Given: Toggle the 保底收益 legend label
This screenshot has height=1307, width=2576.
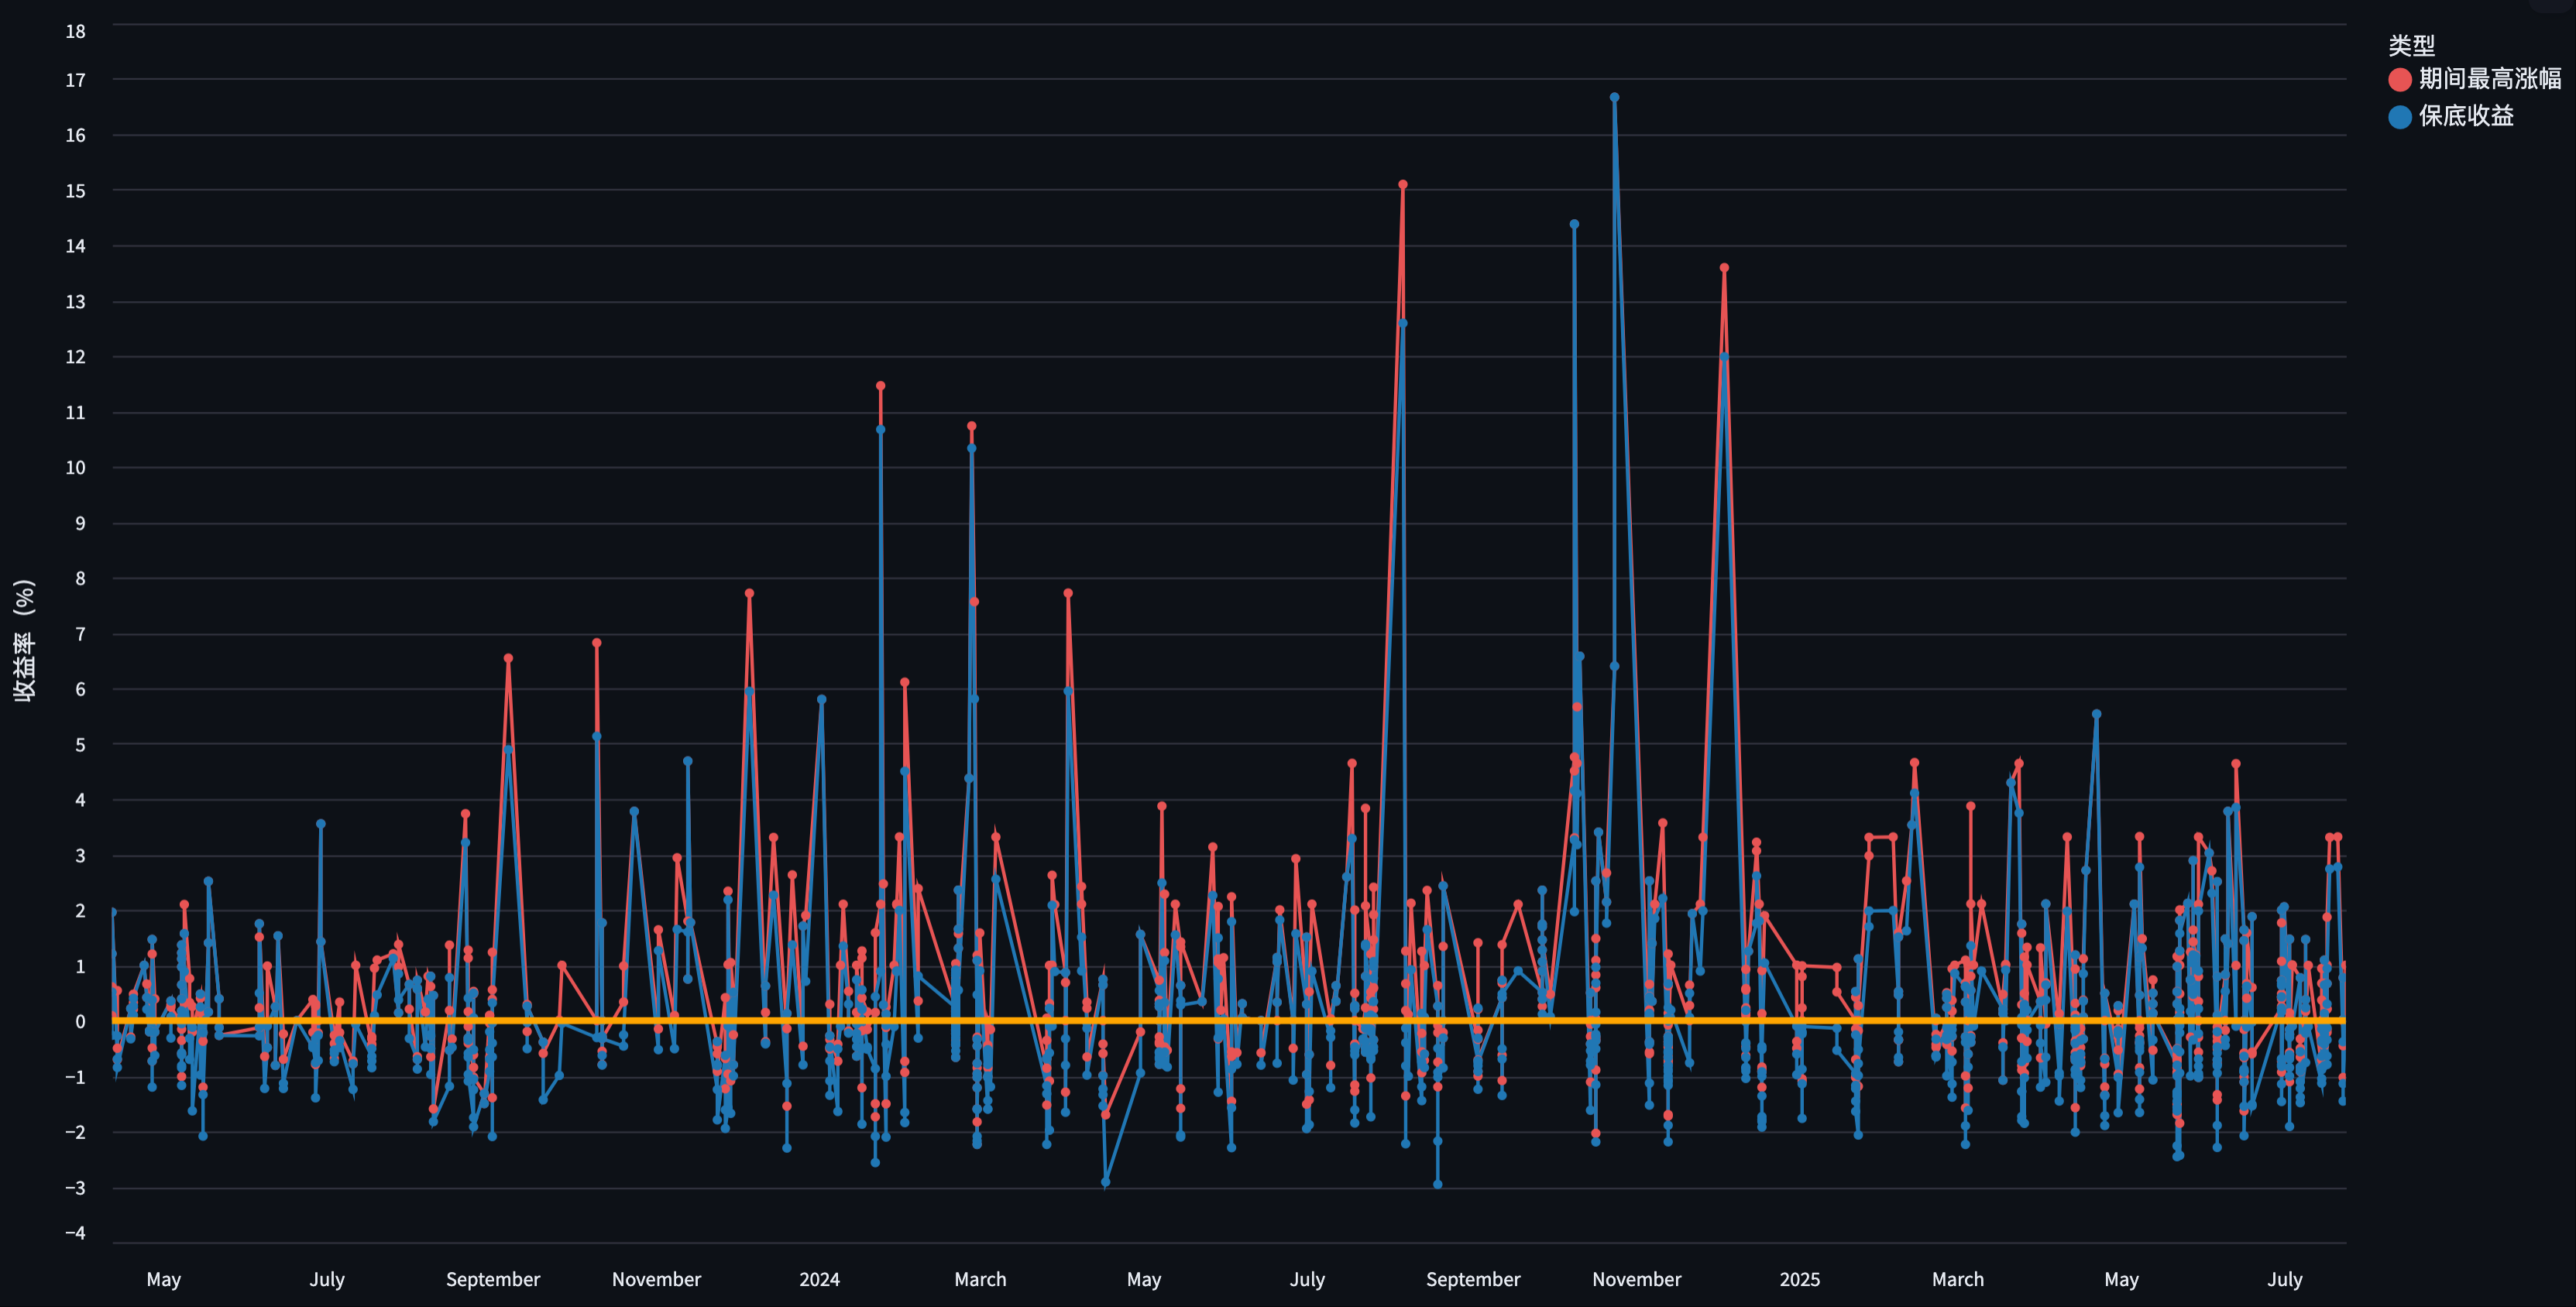Looking at the screenshot, I should (x=2465, y=116).
